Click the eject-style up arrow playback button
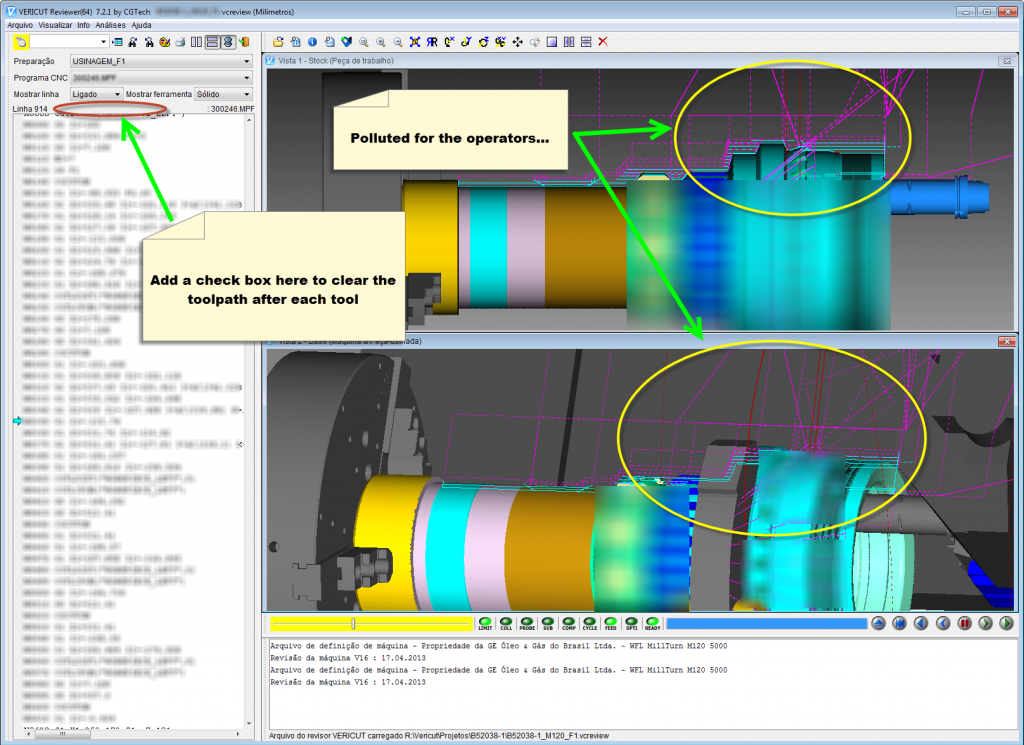Viewport: 1024px width, 745px height. (878, 624)
